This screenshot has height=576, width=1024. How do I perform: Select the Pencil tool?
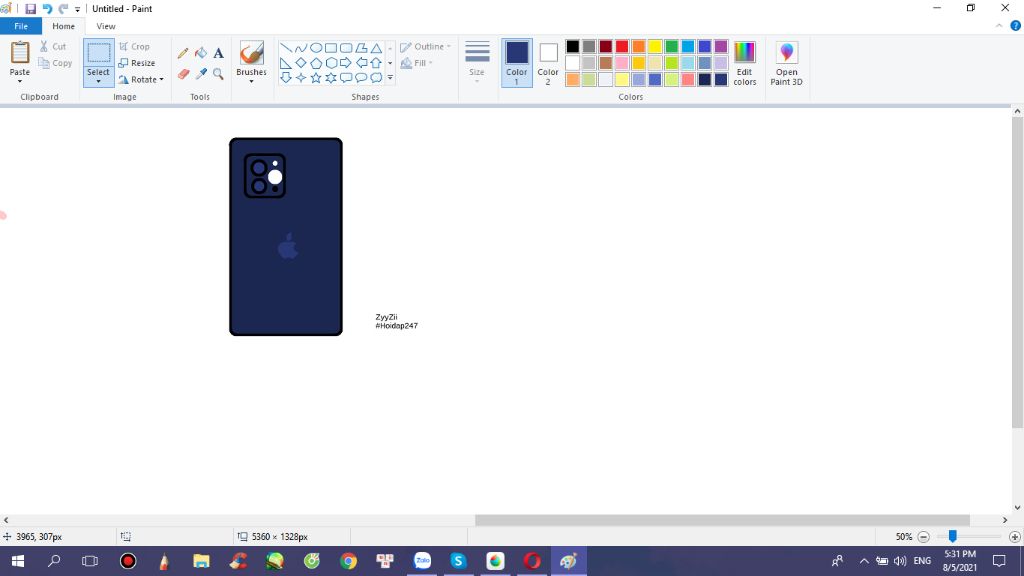click(183, 53)
